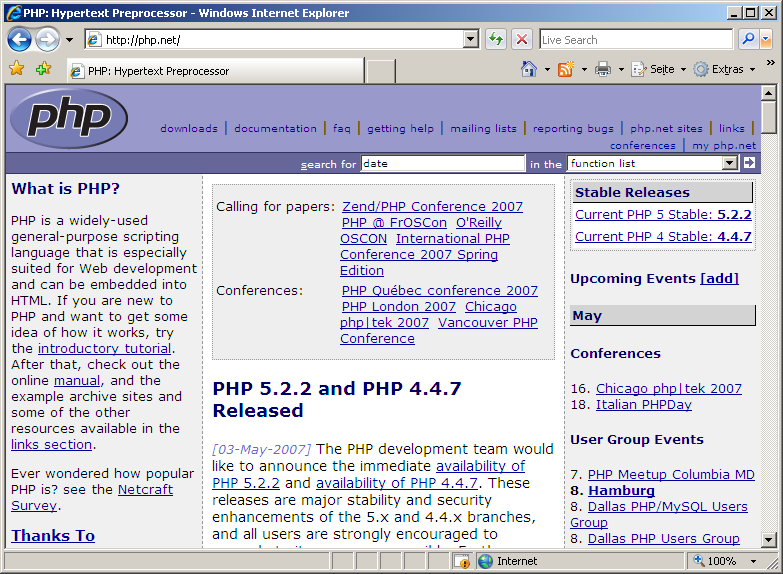Open the Zend/PHP Conference 2007 link
Image resolution: width=783 pixels, height=574 pixels.
coord(432,206)
